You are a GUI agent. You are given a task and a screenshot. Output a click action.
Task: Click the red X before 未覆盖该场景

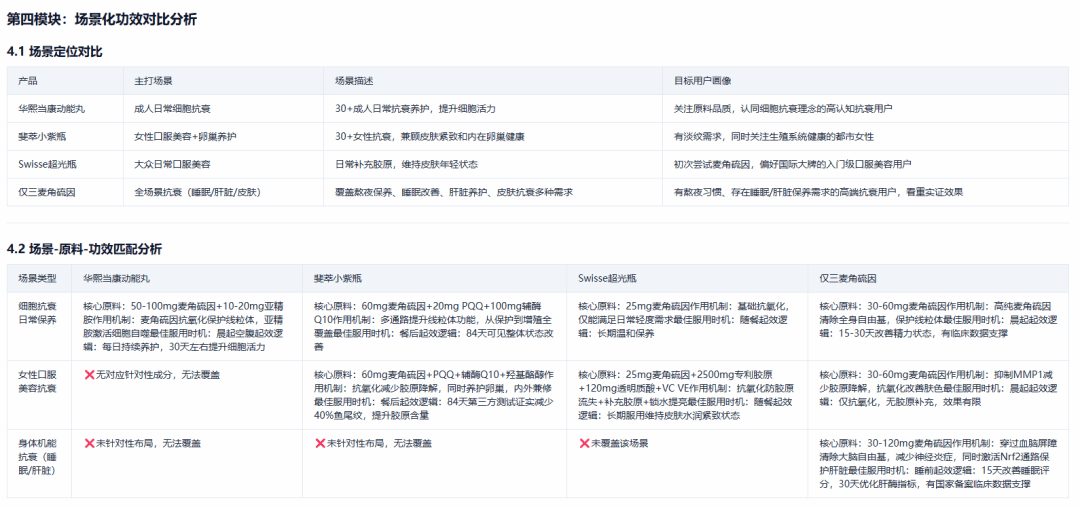coord(584,444)
